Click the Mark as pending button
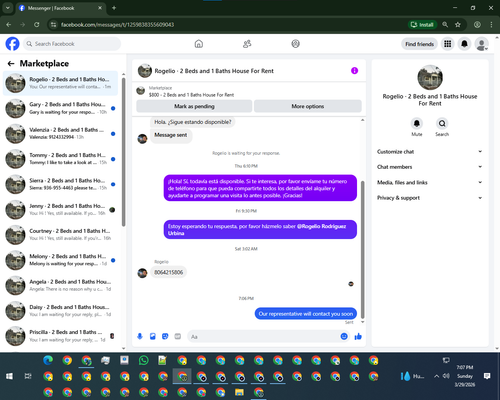The width and height of the screenshot is (500, 400). pos(194,106)
